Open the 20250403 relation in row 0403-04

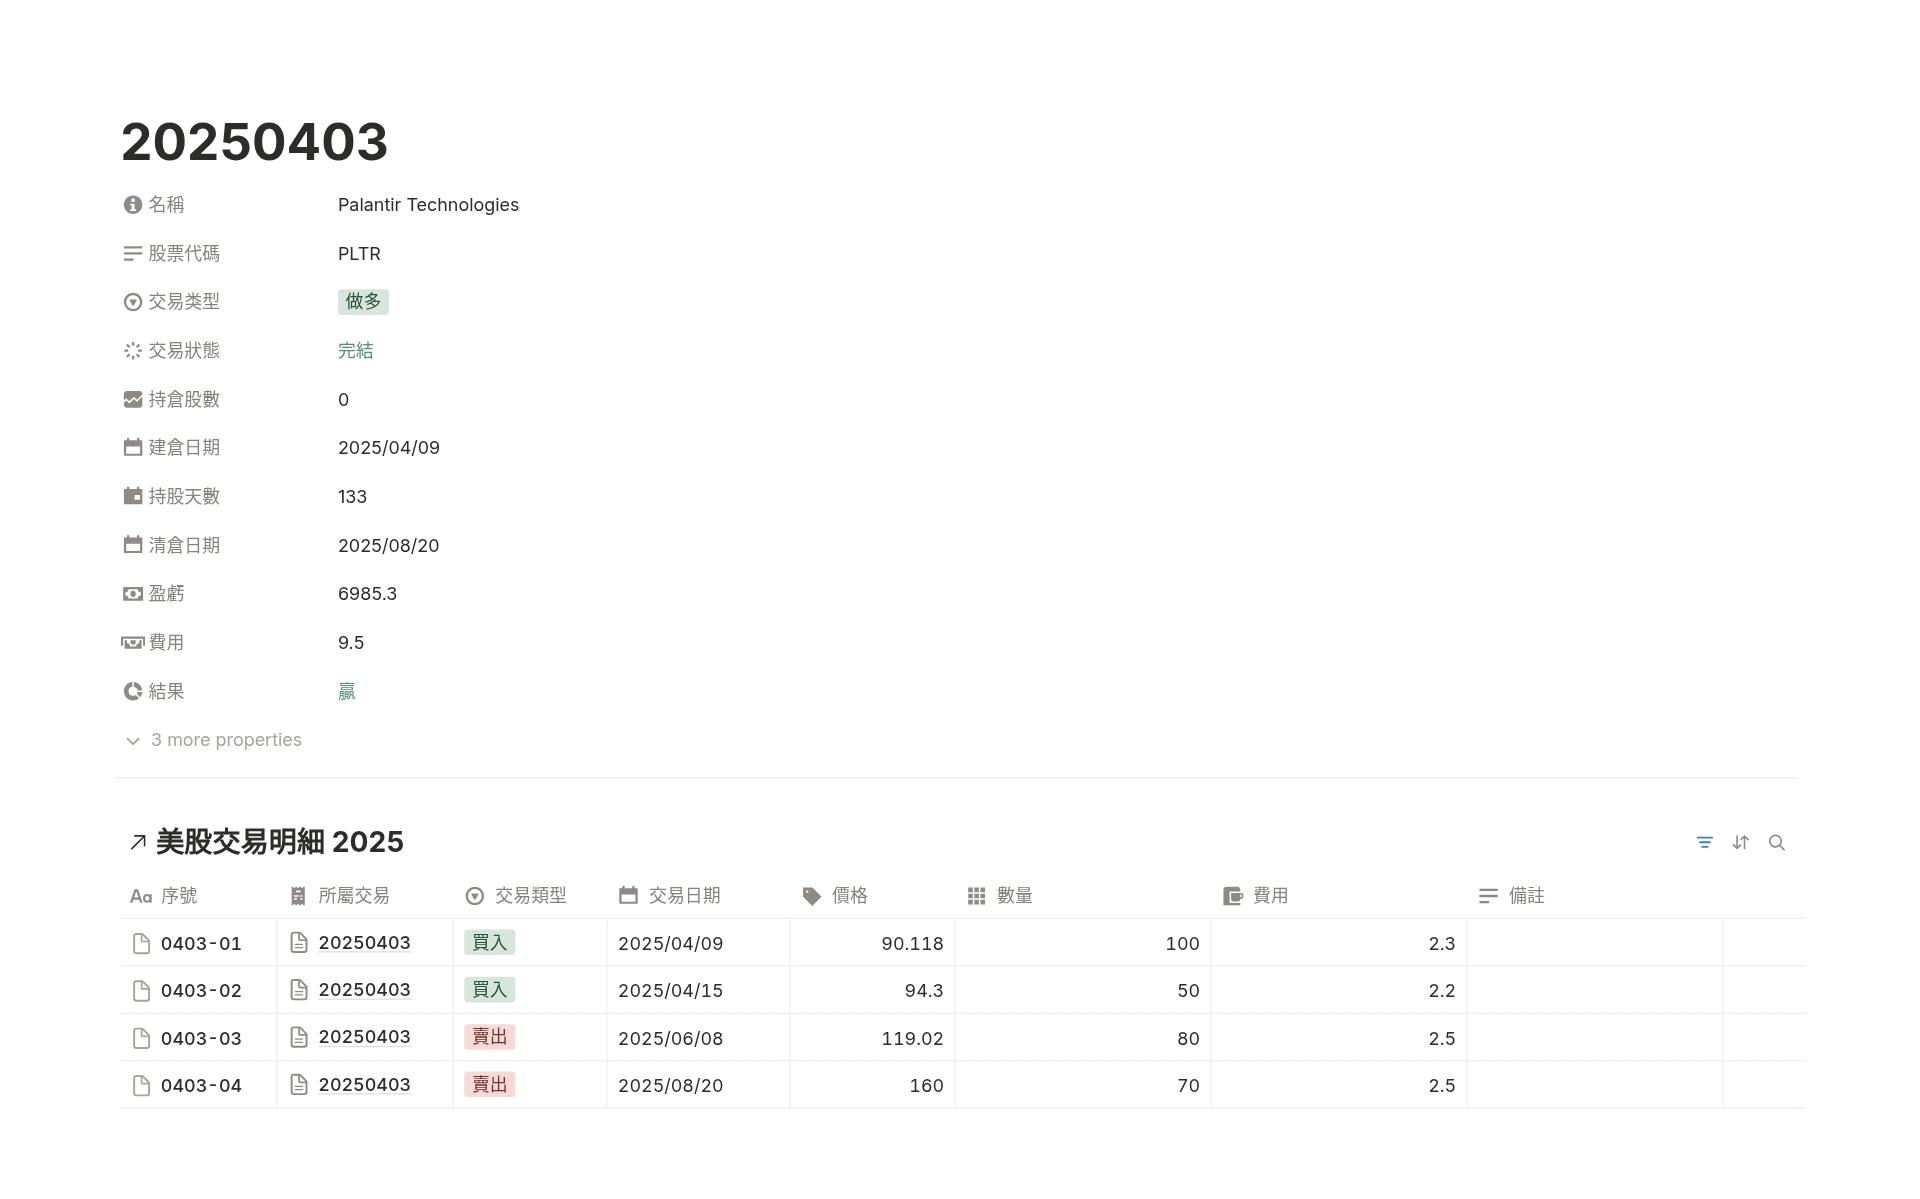point(365,1085)
